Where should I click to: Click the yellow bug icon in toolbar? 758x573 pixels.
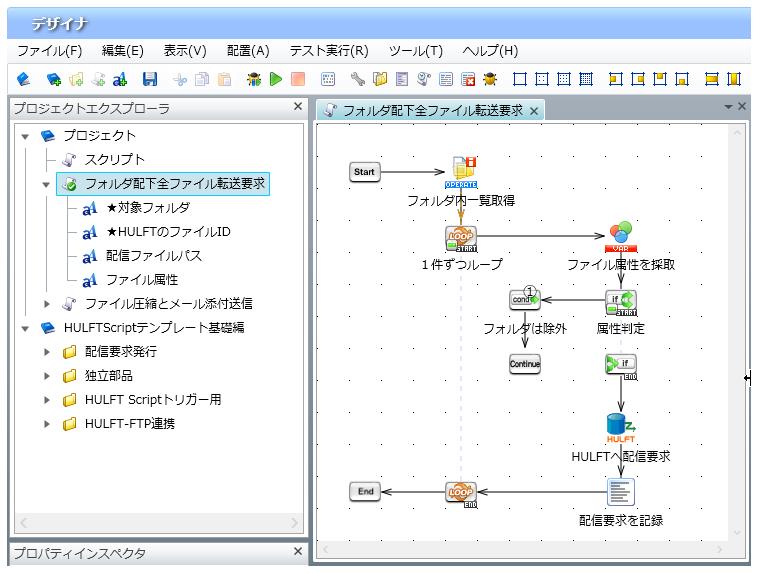point(490,79)
